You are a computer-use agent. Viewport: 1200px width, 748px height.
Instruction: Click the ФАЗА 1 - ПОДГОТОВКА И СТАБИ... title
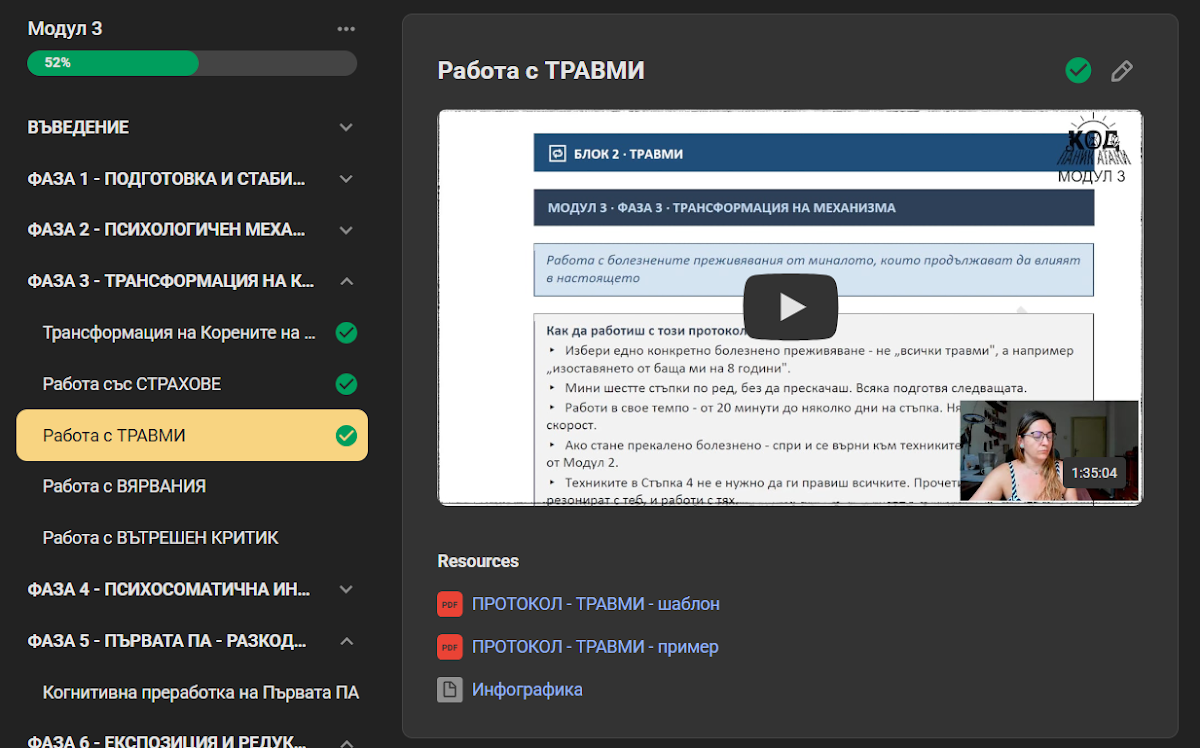pyautogui.click(x=166, y=179)
